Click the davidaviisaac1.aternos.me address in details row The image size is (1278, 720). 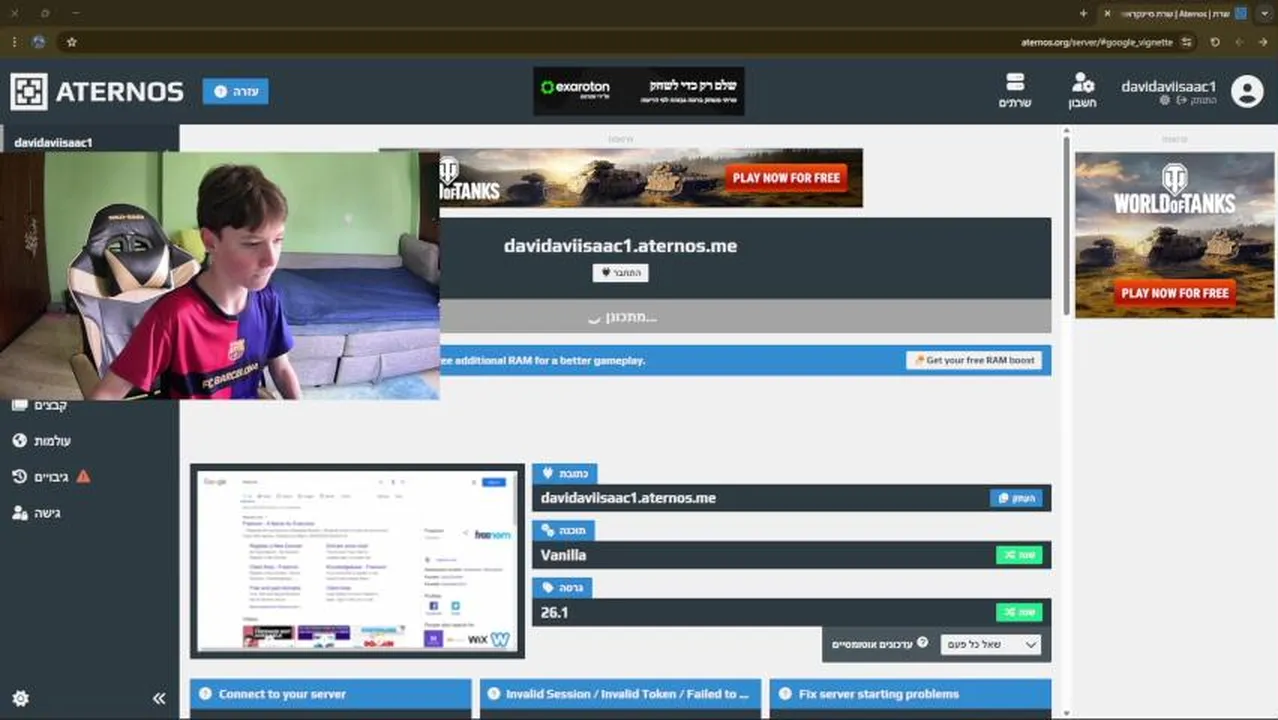tap(628, 497)
